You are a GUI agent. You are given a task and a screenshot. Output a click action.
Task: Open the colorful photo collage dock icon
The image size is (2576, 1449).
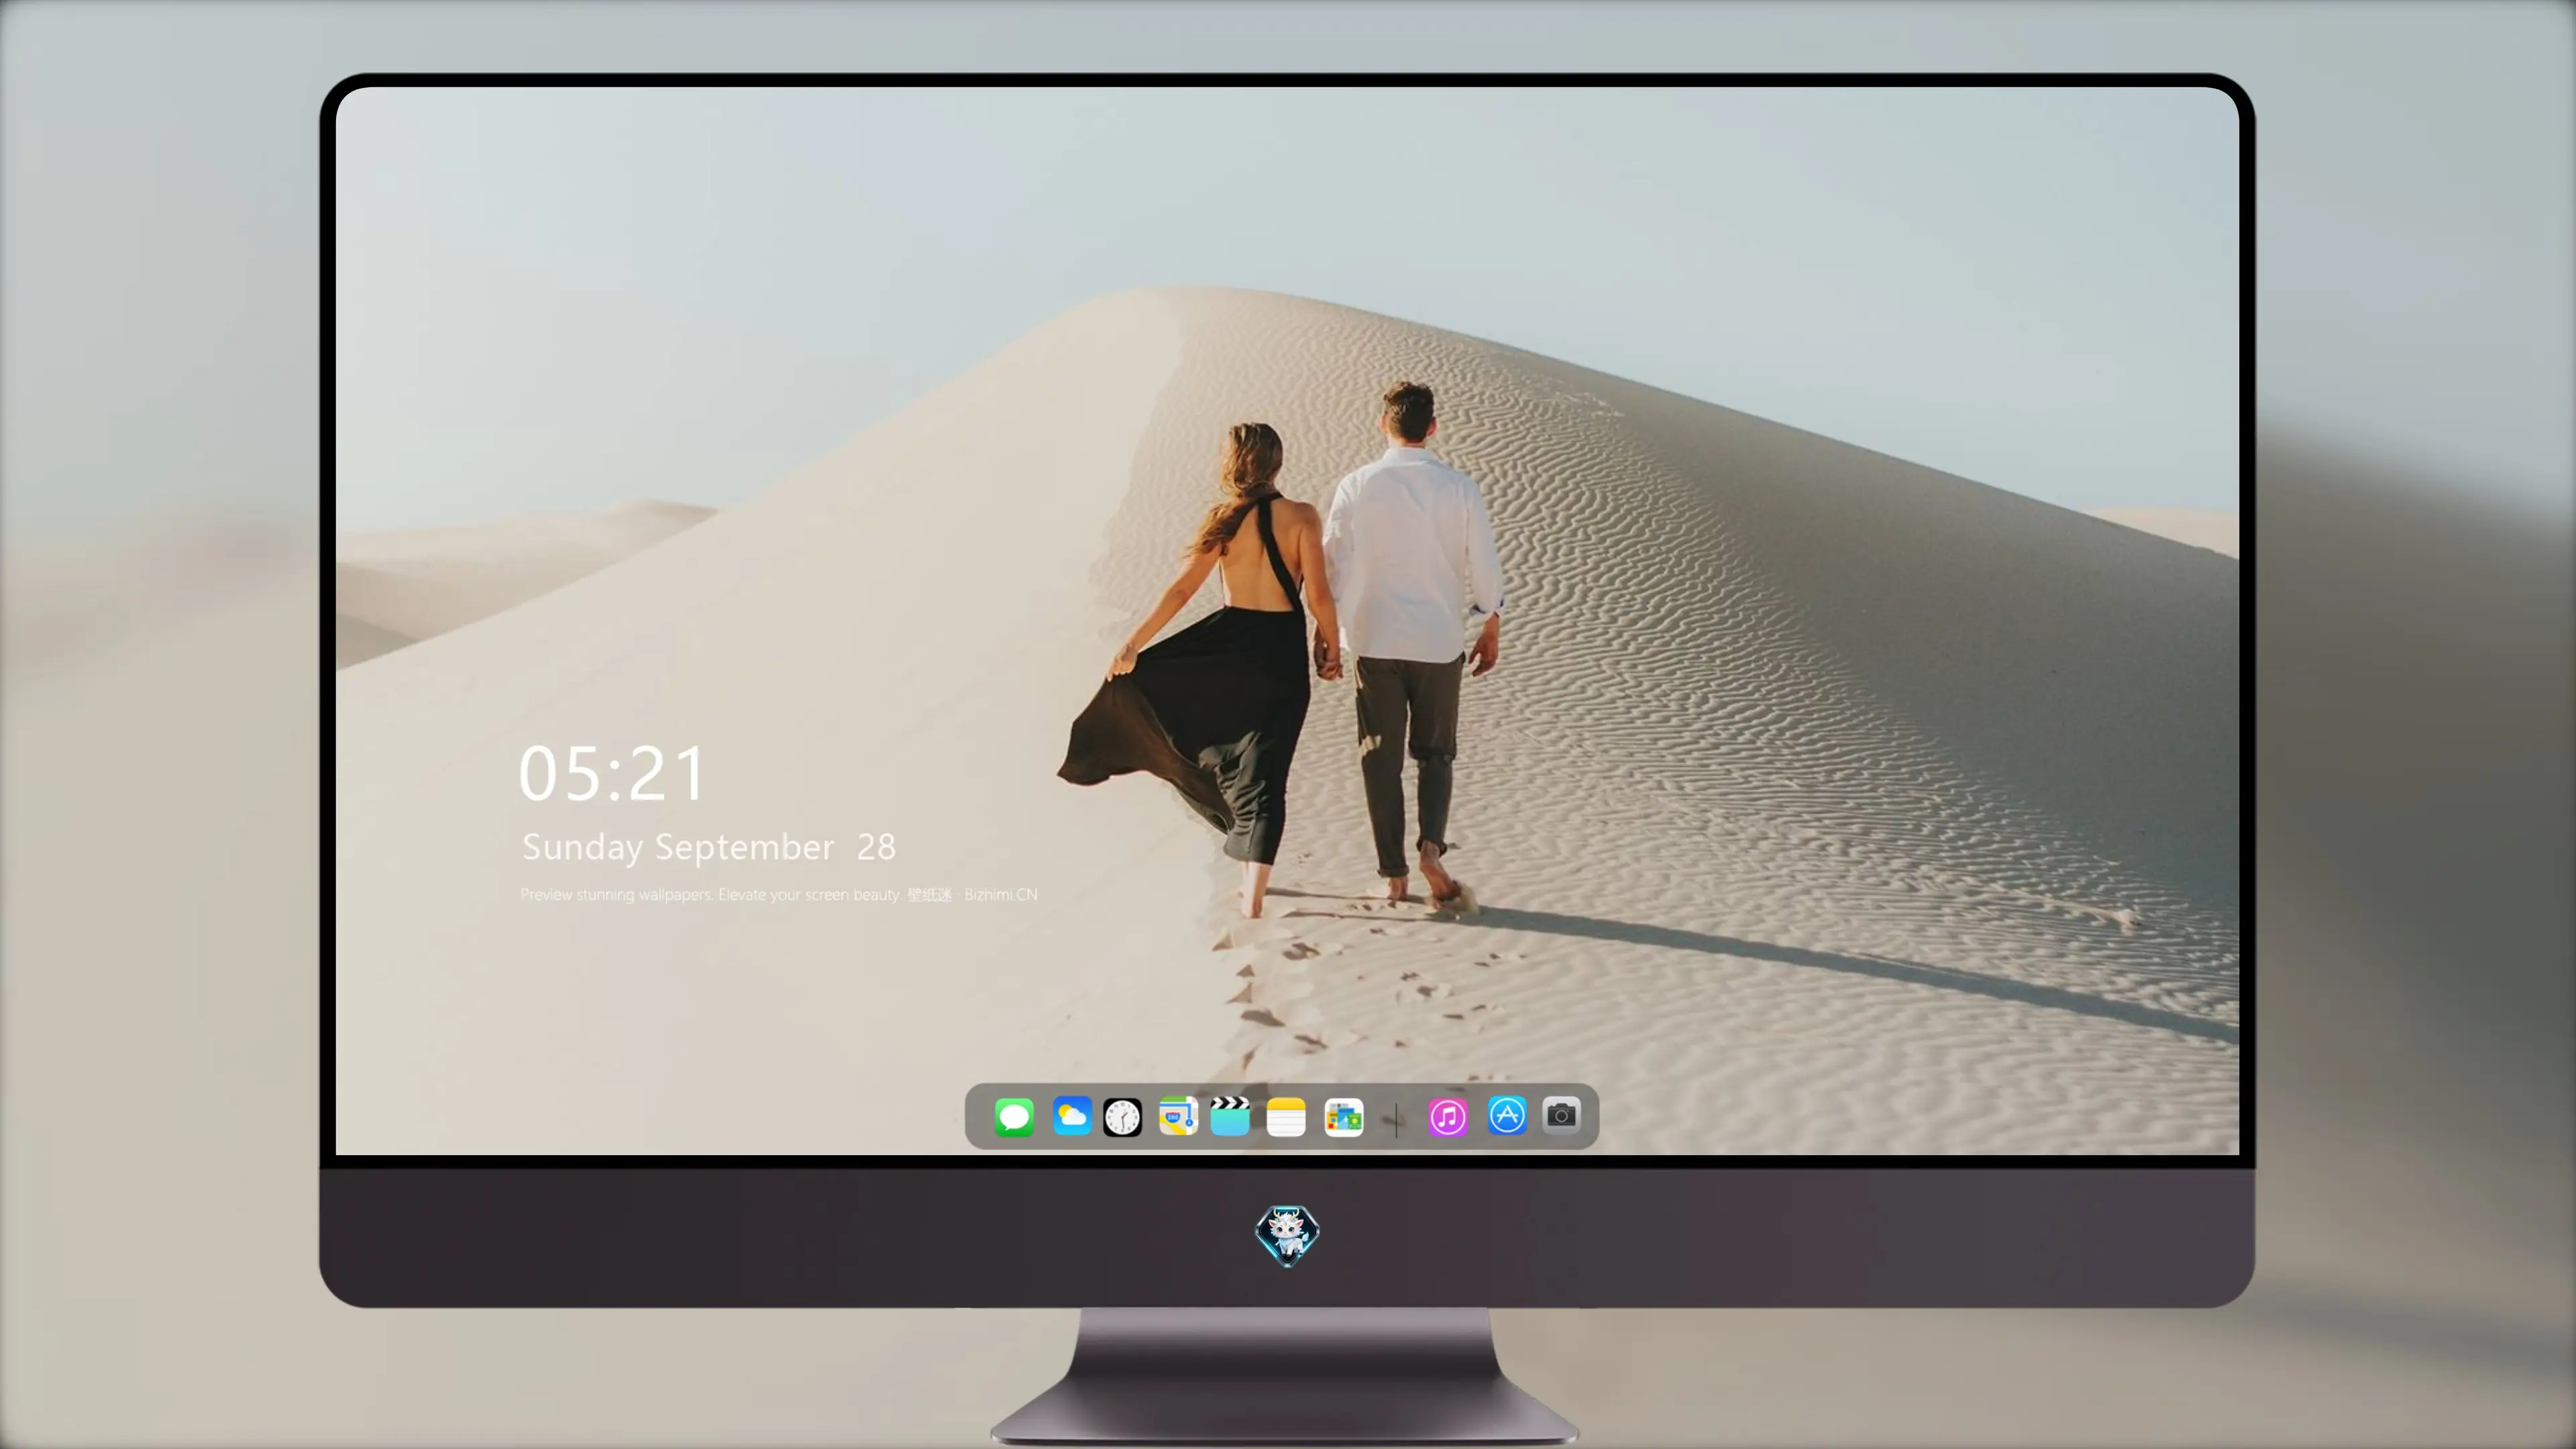pyautogui.click(x=1344, y=1117)
